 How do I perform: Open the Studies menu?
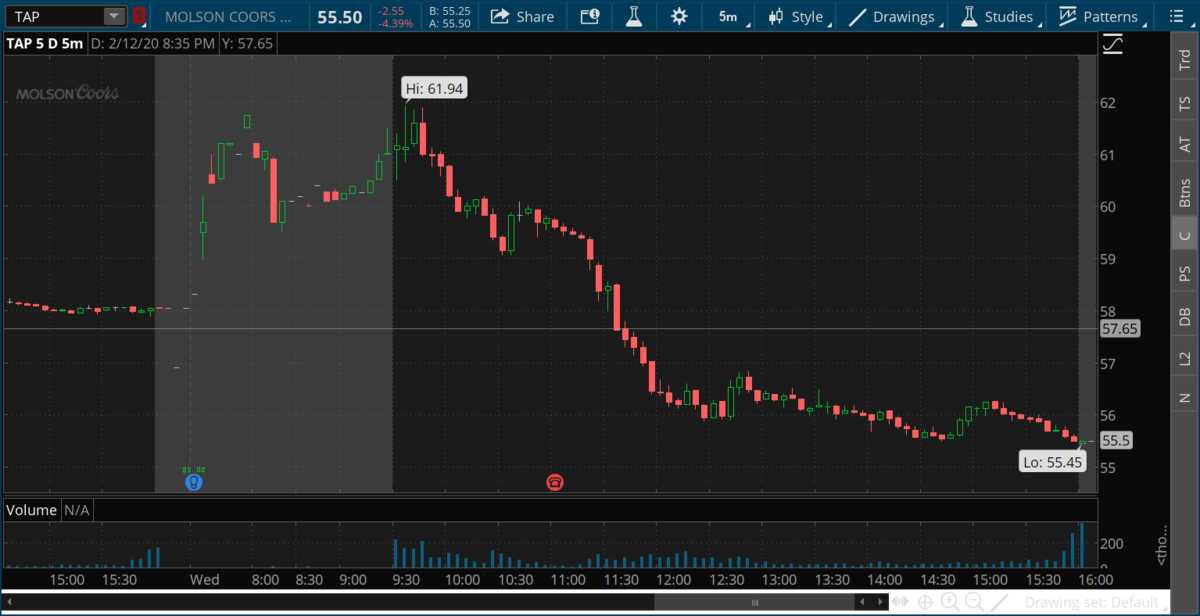pyautogui.click(x=999, y=16)
